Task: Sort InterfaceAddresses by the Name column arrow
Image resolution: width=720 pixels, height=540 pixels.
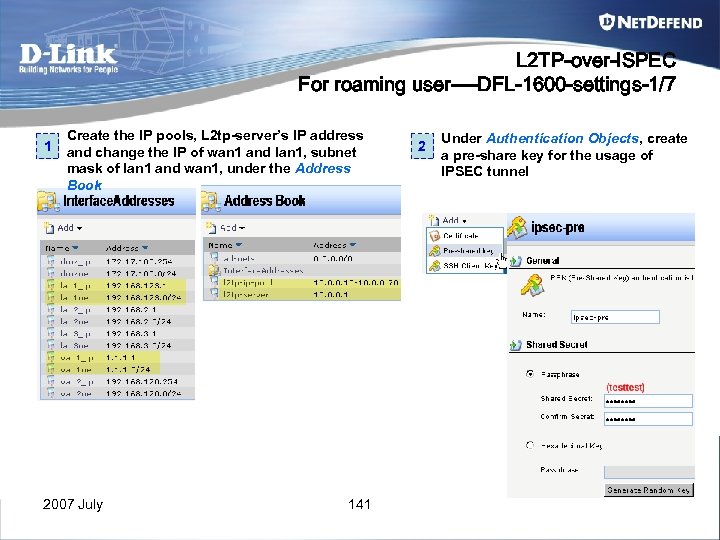Action: tap(75, 248)
